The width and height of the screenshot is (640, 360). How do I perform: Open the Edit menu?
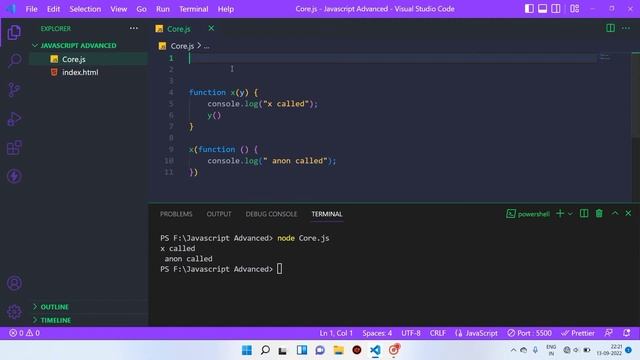[53, 9]
